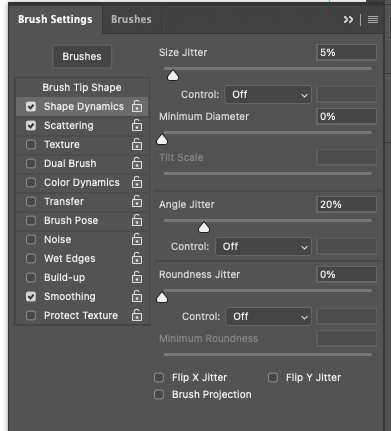Toggle the lock icon for Shape Dynamics

click(x=137, y=106)
